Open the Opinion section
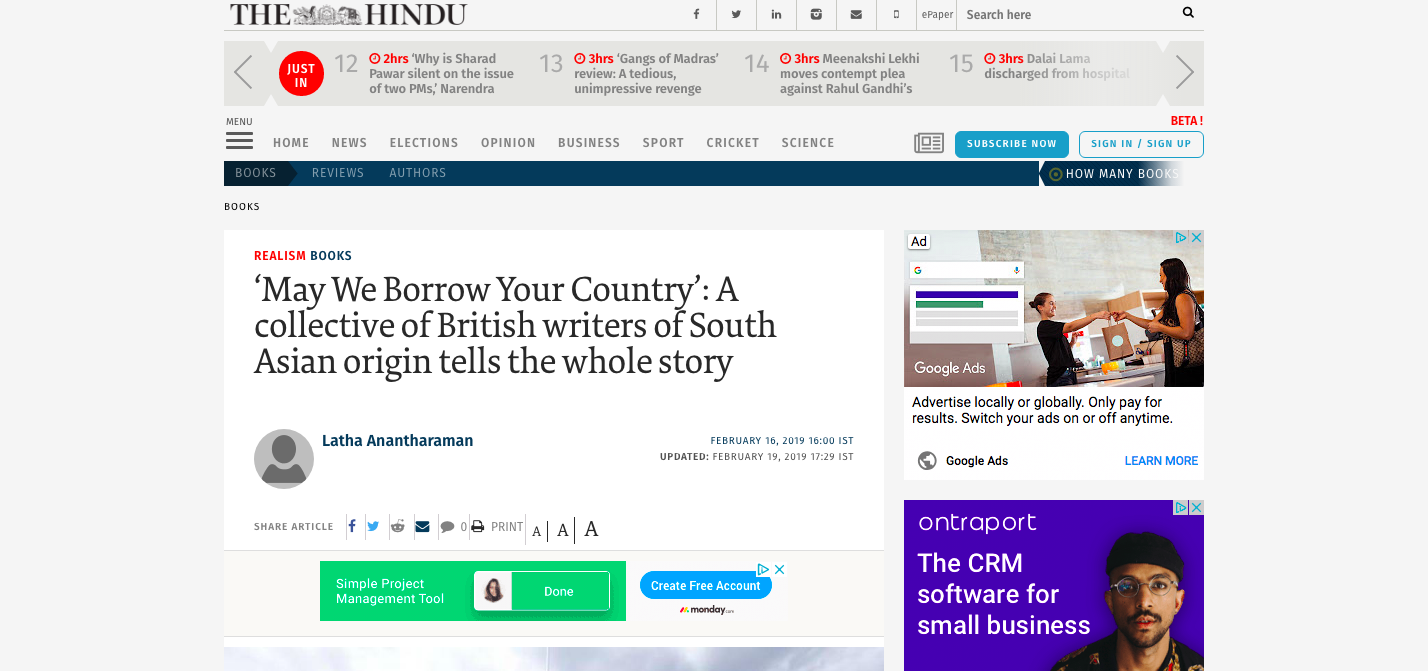This screenshot has height=671, width=1428. click(x=508, y=143)
